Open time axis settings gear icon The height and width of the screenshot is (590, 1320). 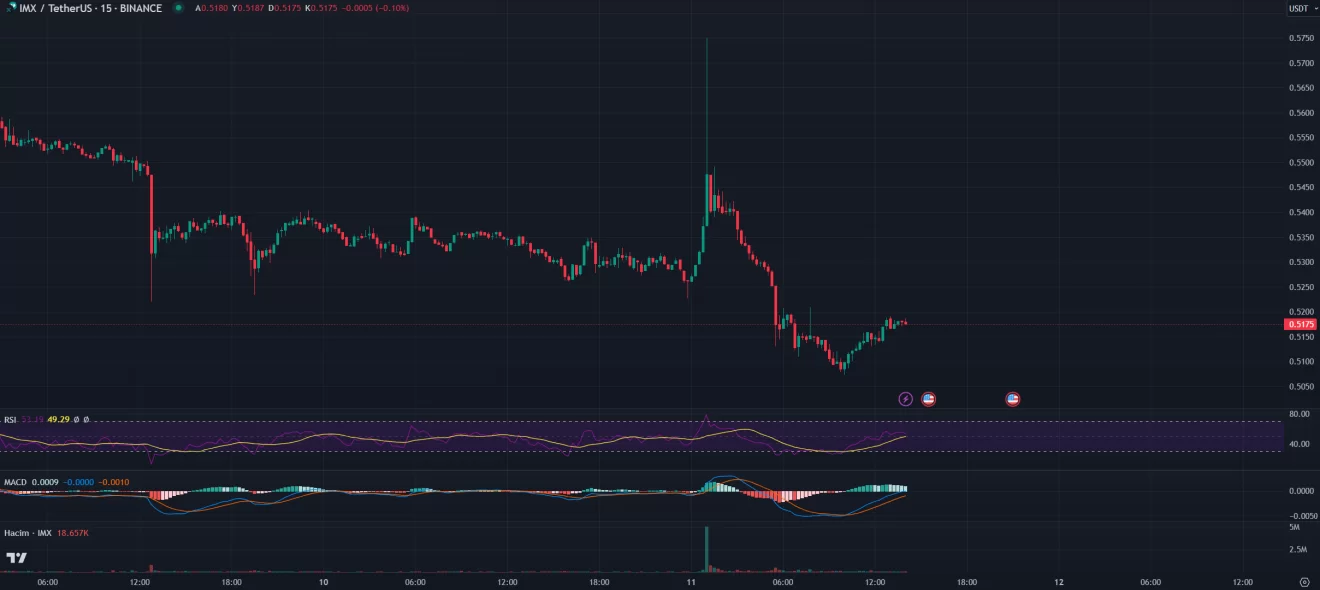click(x=1304, y=581)
